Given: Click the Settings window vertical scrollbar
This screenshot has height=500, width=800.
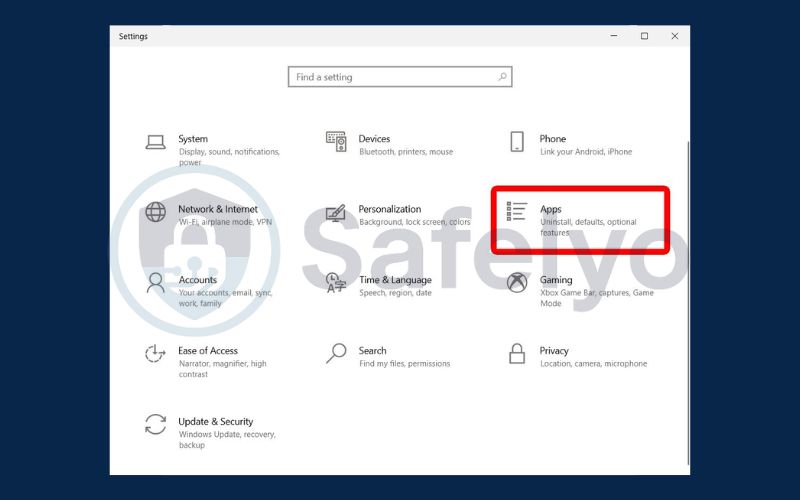Looking at the screenshot, I should pos(688,304).
